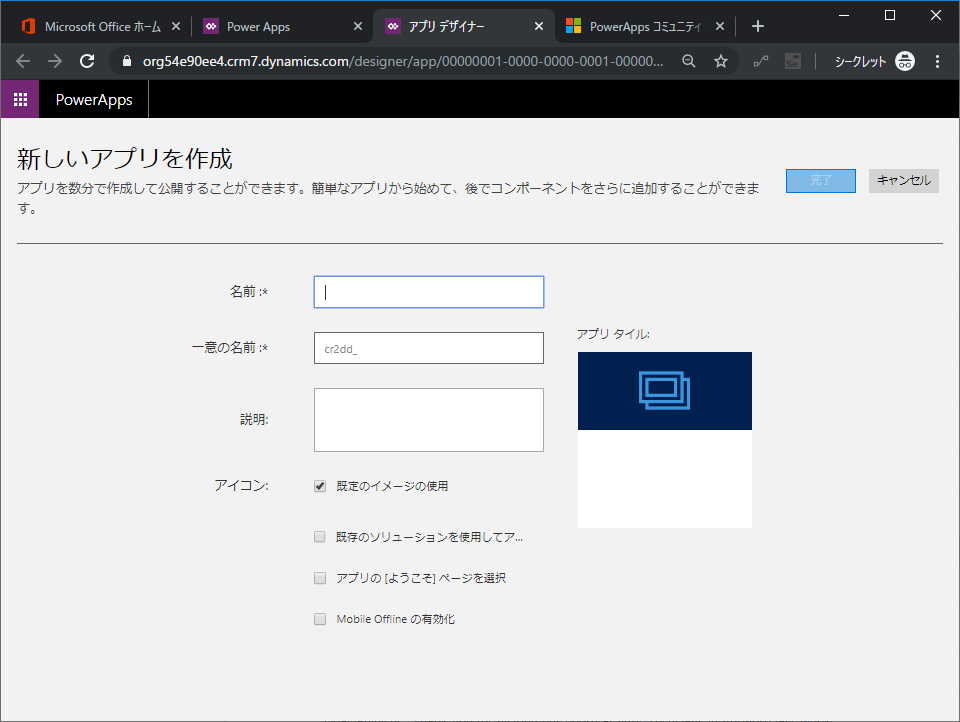Bookmark this page with the star icon

721,61
